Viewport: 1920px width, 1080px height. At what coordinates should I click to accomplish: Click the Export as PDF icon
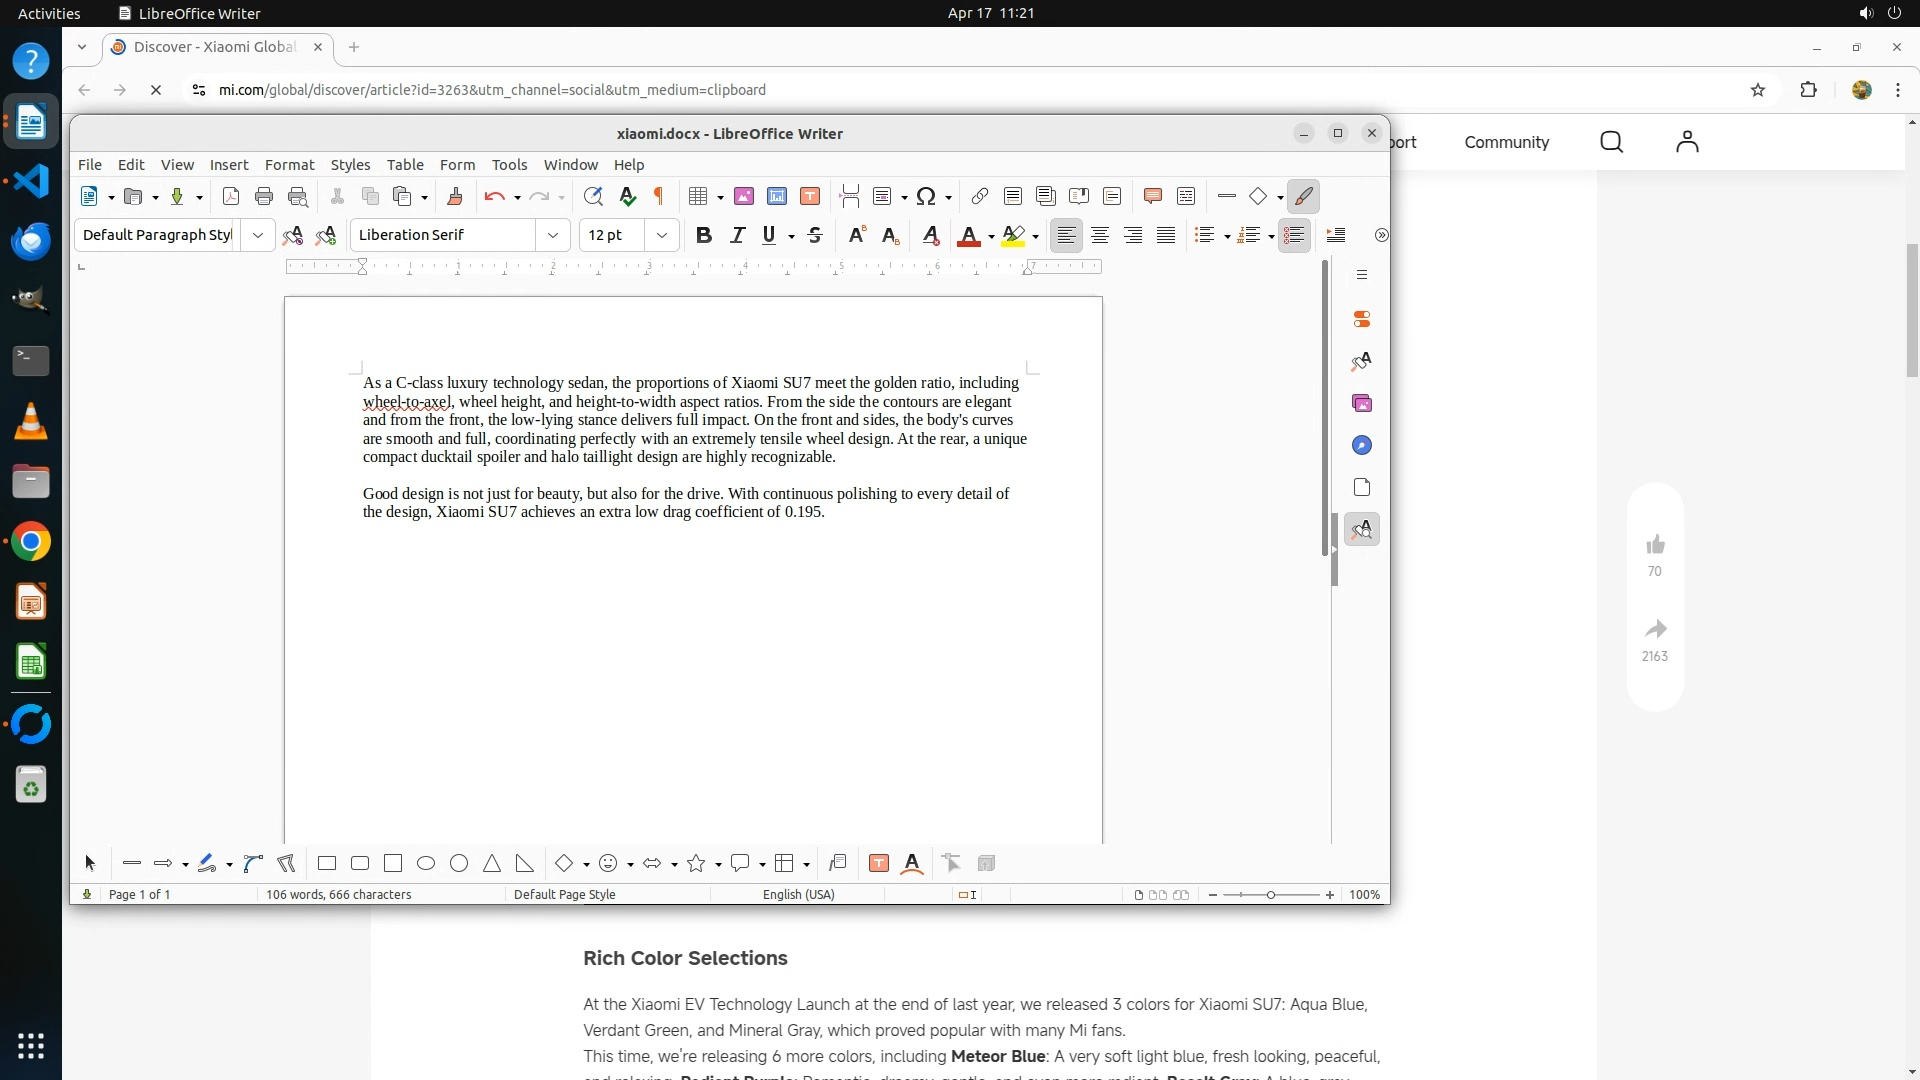(231, 197)
